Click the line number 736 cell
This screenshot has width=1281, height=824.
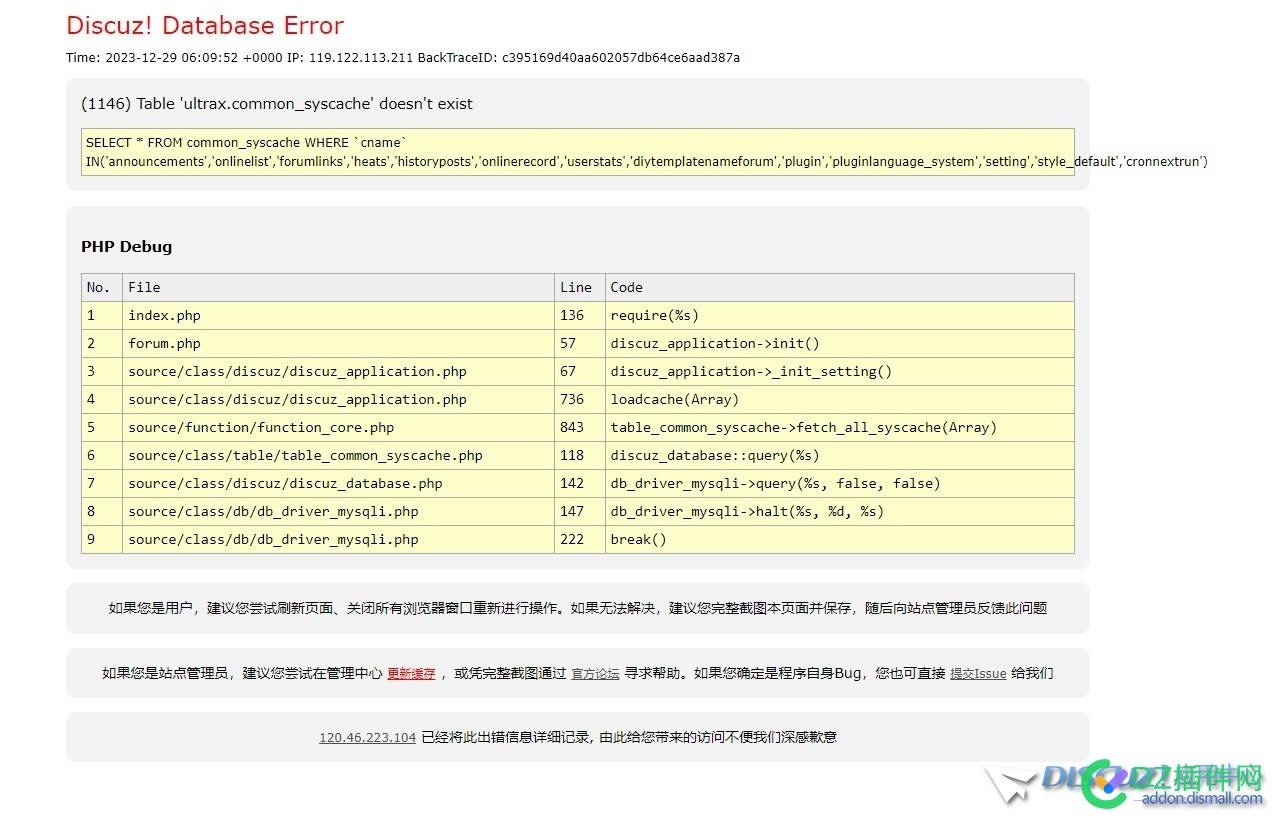tap(579, 399)
